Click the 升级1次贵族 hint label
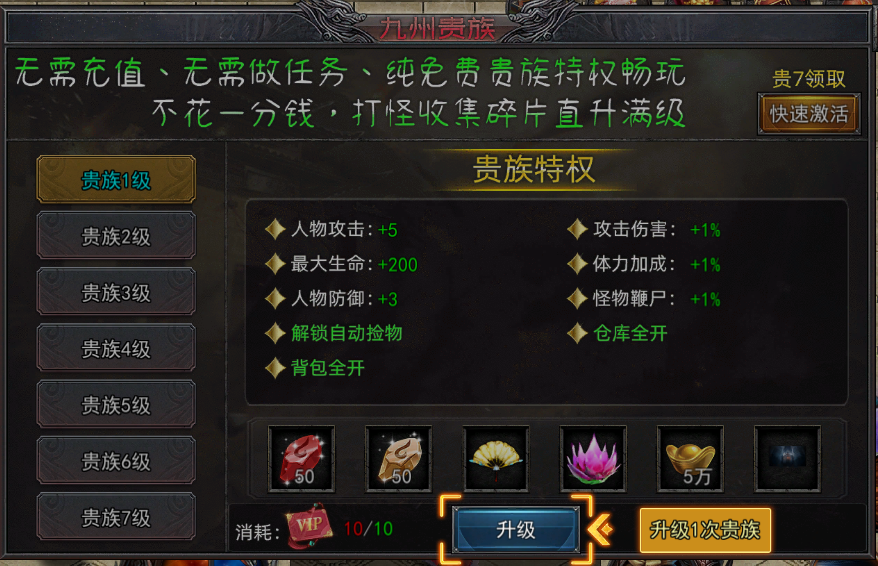This screenshot has width=878, height=566. (705, 530)
